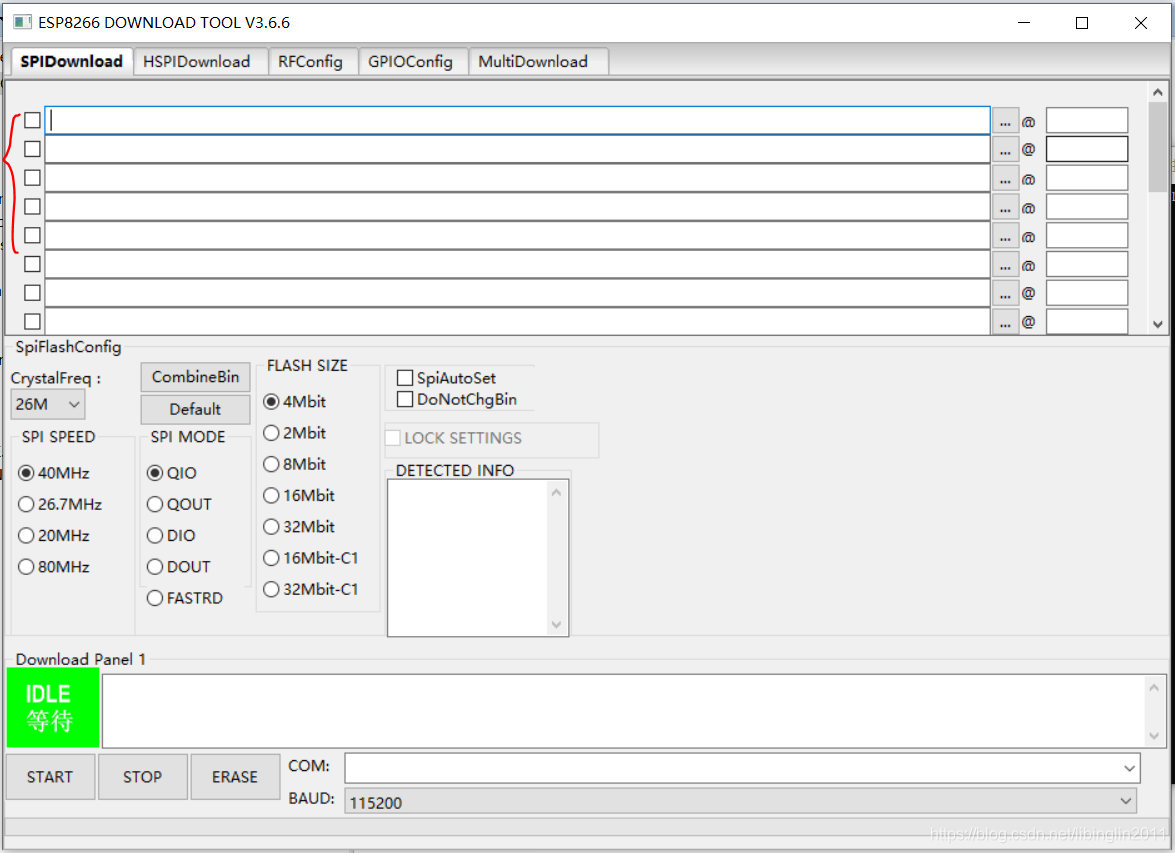
Task: Browse for file in fifth row (...)
Action: (1005, 235)
